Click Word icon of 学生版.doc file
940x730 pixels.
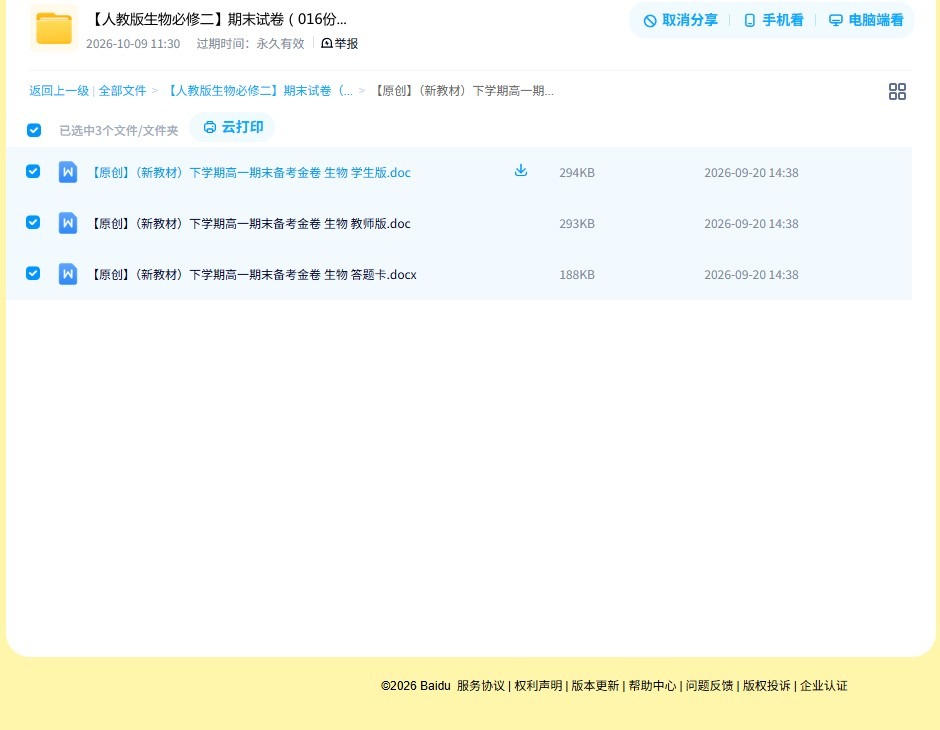coord(68,172)
